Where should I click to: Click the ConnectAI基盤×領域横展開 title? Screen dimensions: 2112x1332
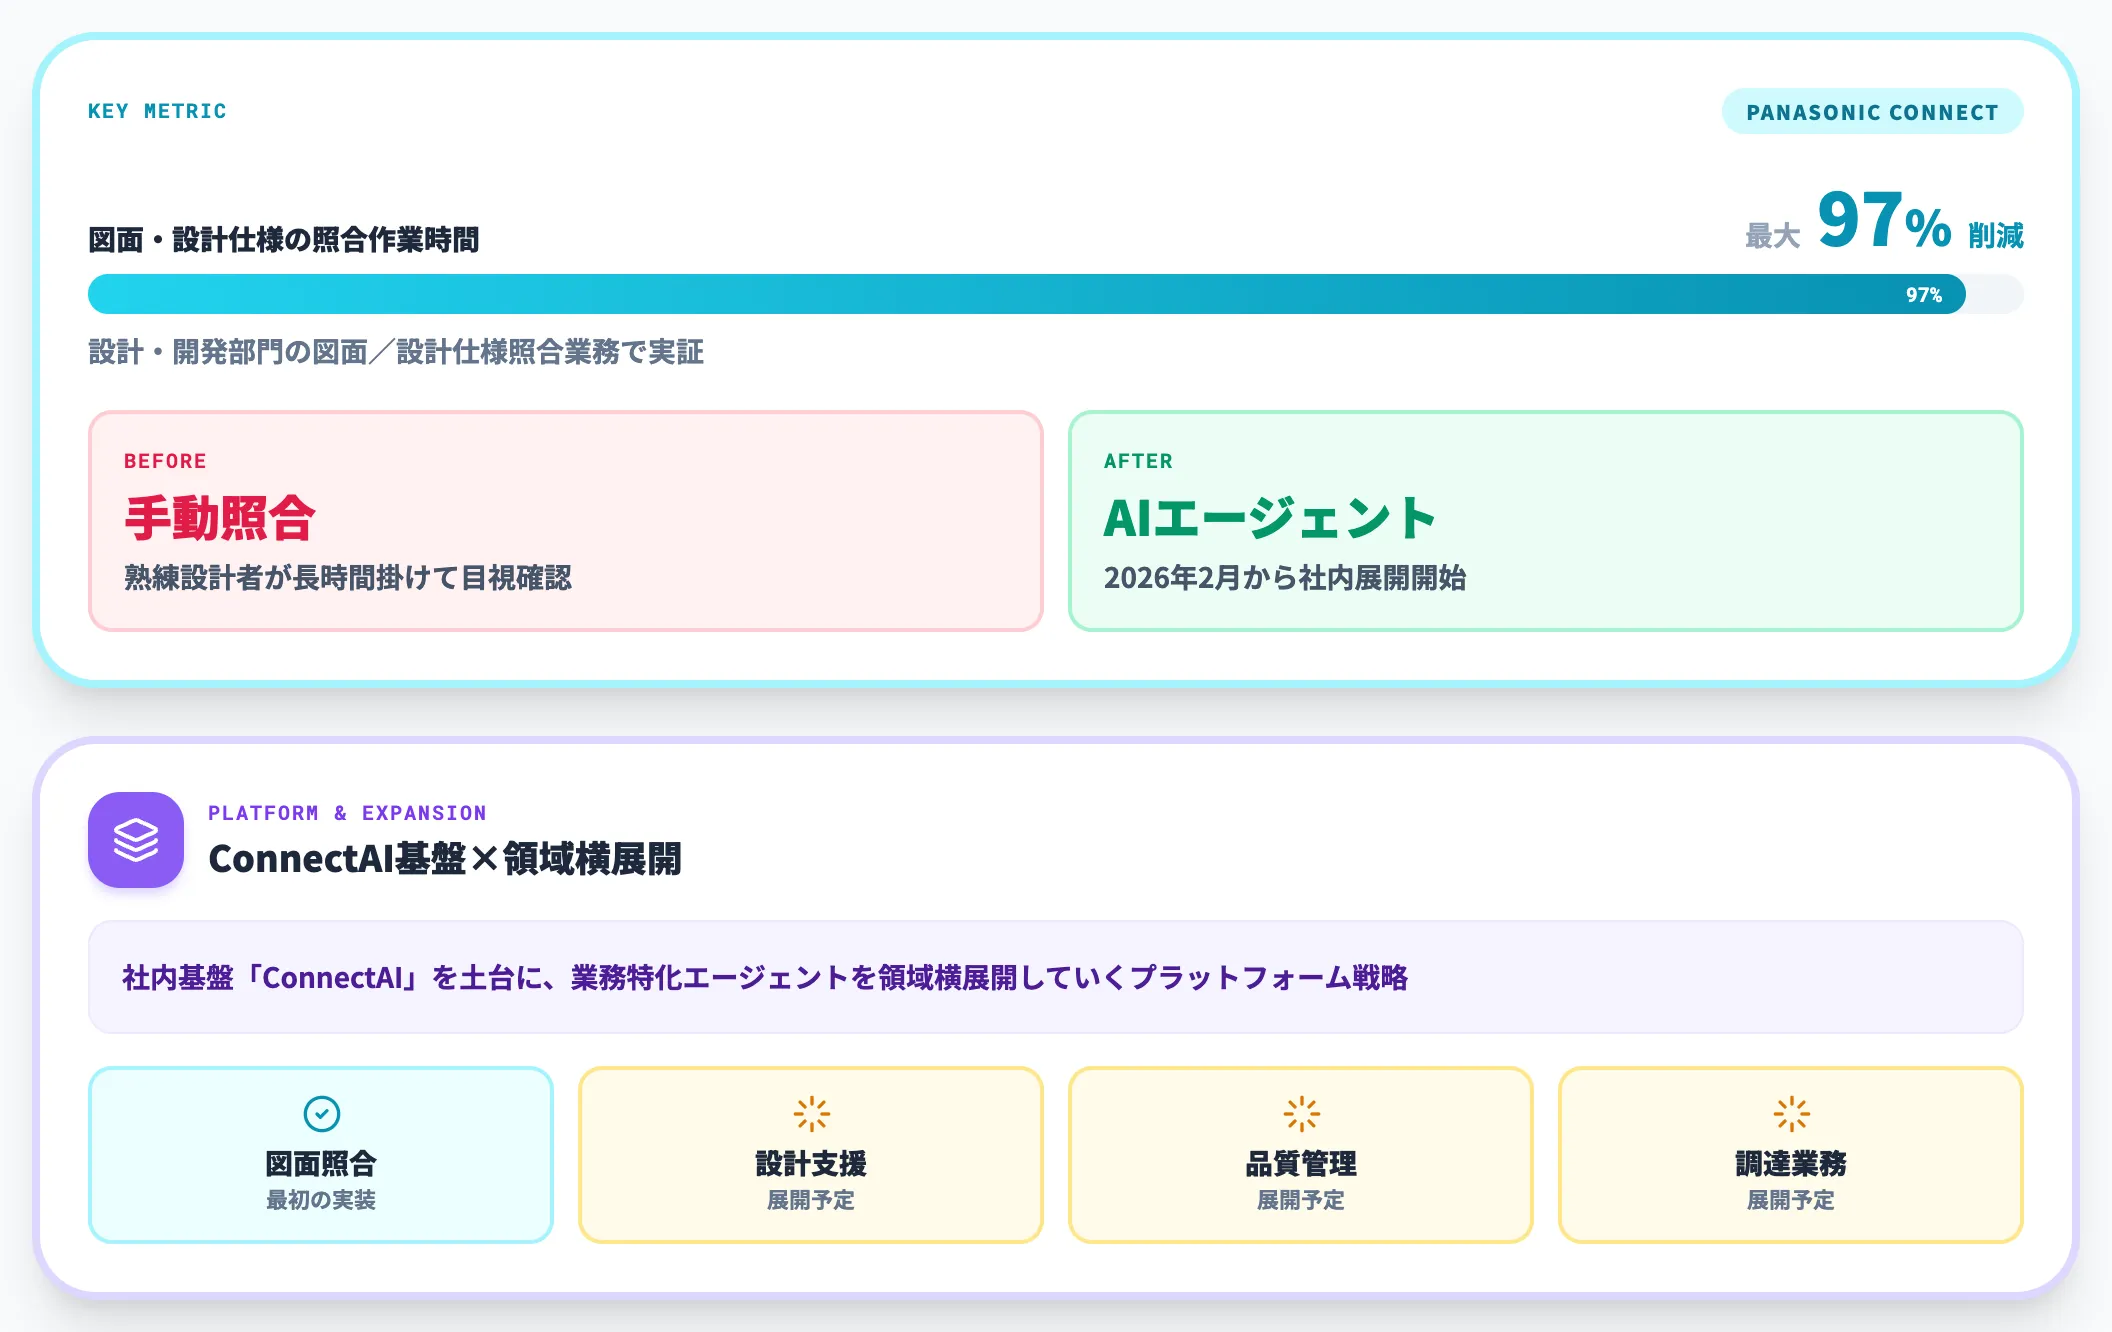pyautogui.click(x=445, y=859)
